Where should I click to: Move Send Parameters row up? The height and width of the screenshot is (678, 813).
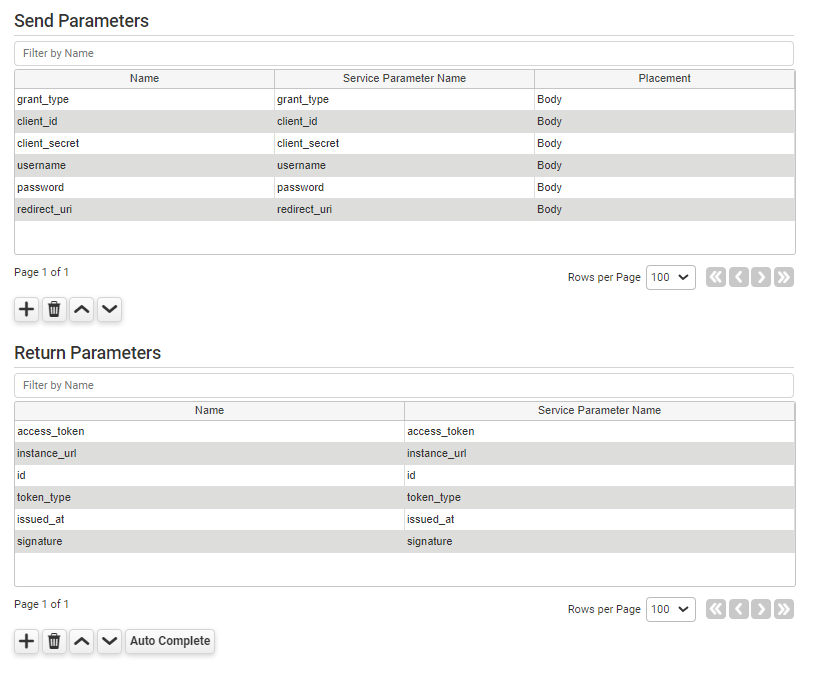click(81, 309)
